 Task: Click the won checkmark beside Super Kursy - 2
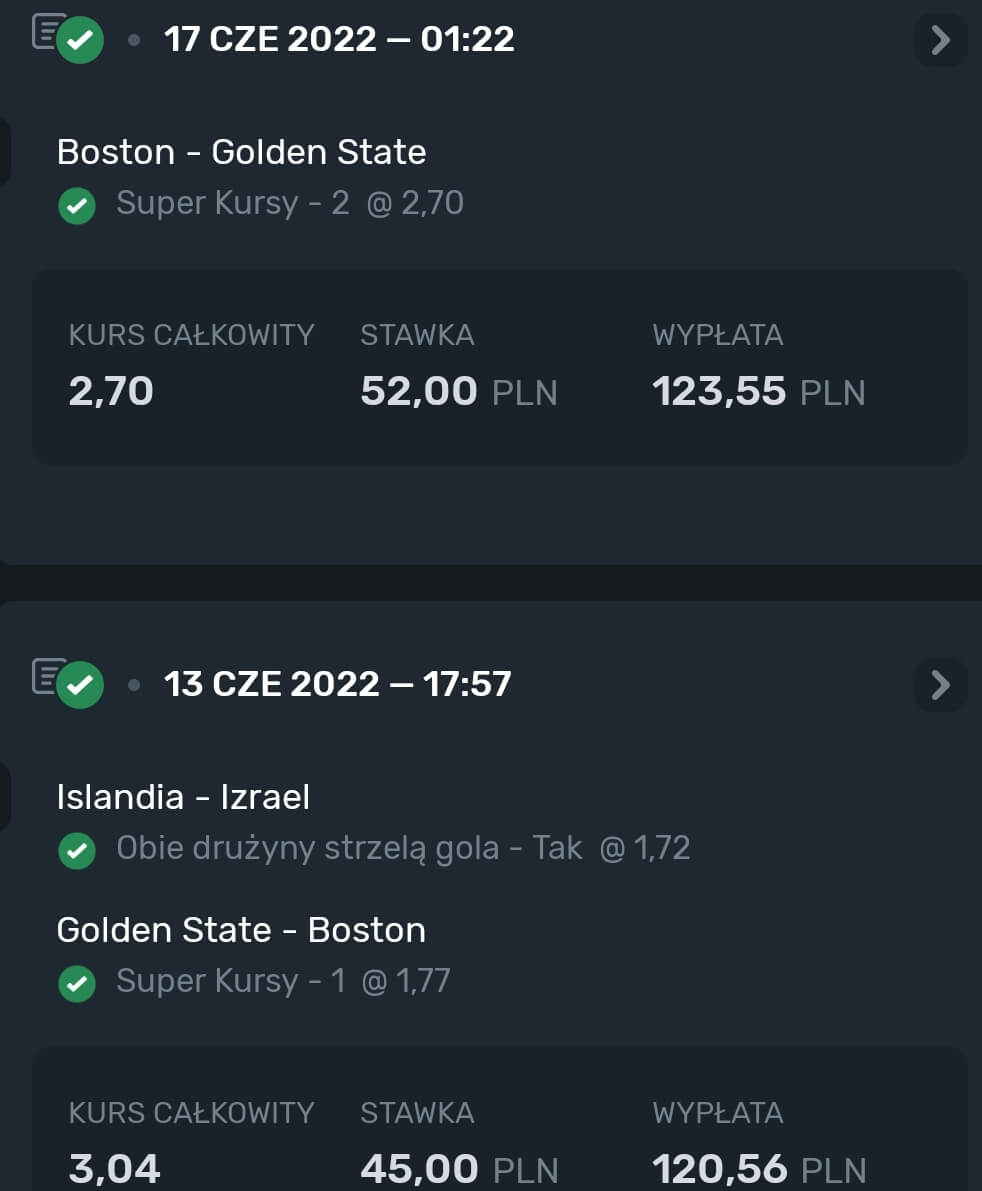[76, 206]
